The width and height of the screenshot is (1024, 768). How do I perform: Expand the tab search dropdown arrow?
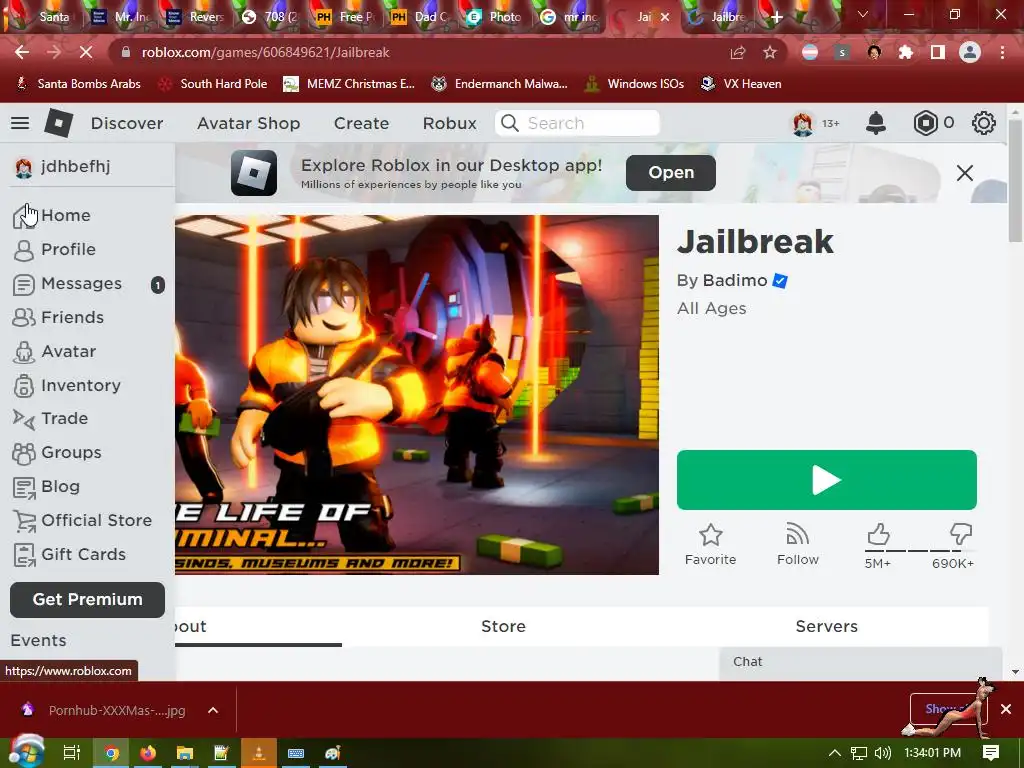[x=863, y=15]
